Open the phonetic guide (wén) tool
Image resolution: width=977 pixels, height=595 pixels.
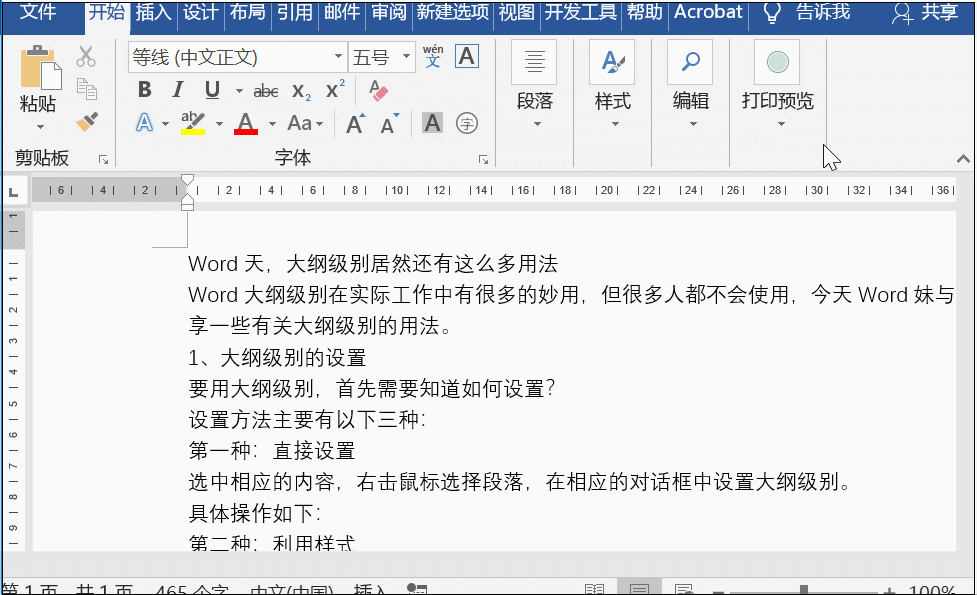pyautogui.click(x=433, y=57)
